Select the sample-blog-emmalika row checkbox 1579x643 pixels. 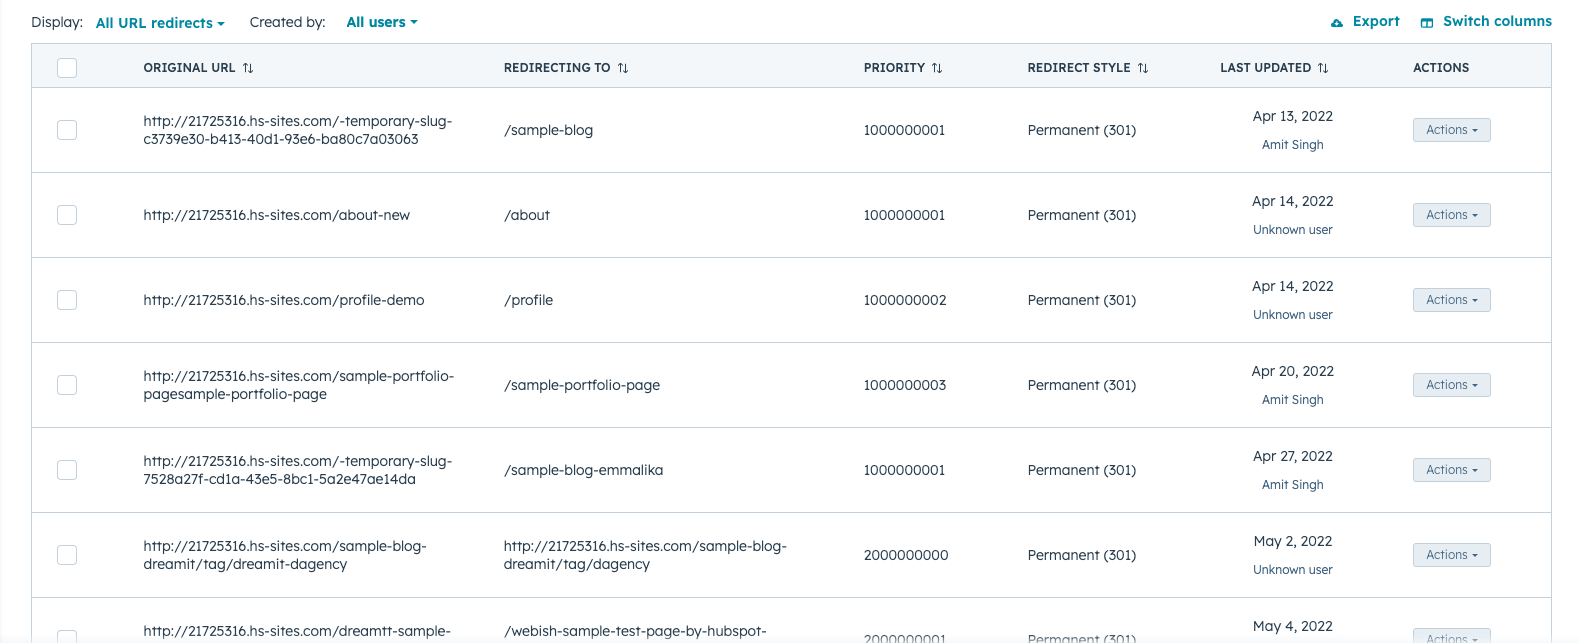pyautogui.click(x=67, y=470)
